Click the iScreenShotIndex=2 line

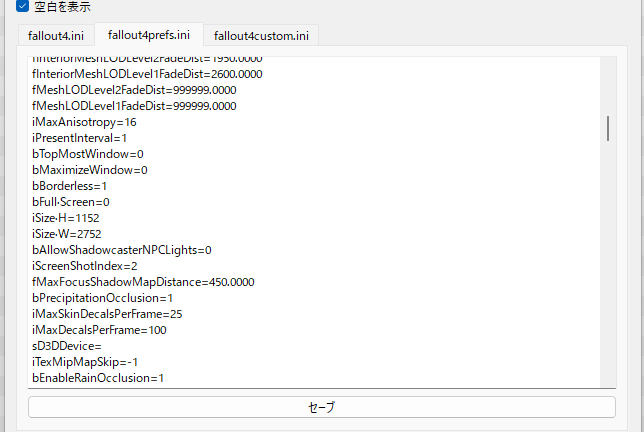tap(85, 266)
